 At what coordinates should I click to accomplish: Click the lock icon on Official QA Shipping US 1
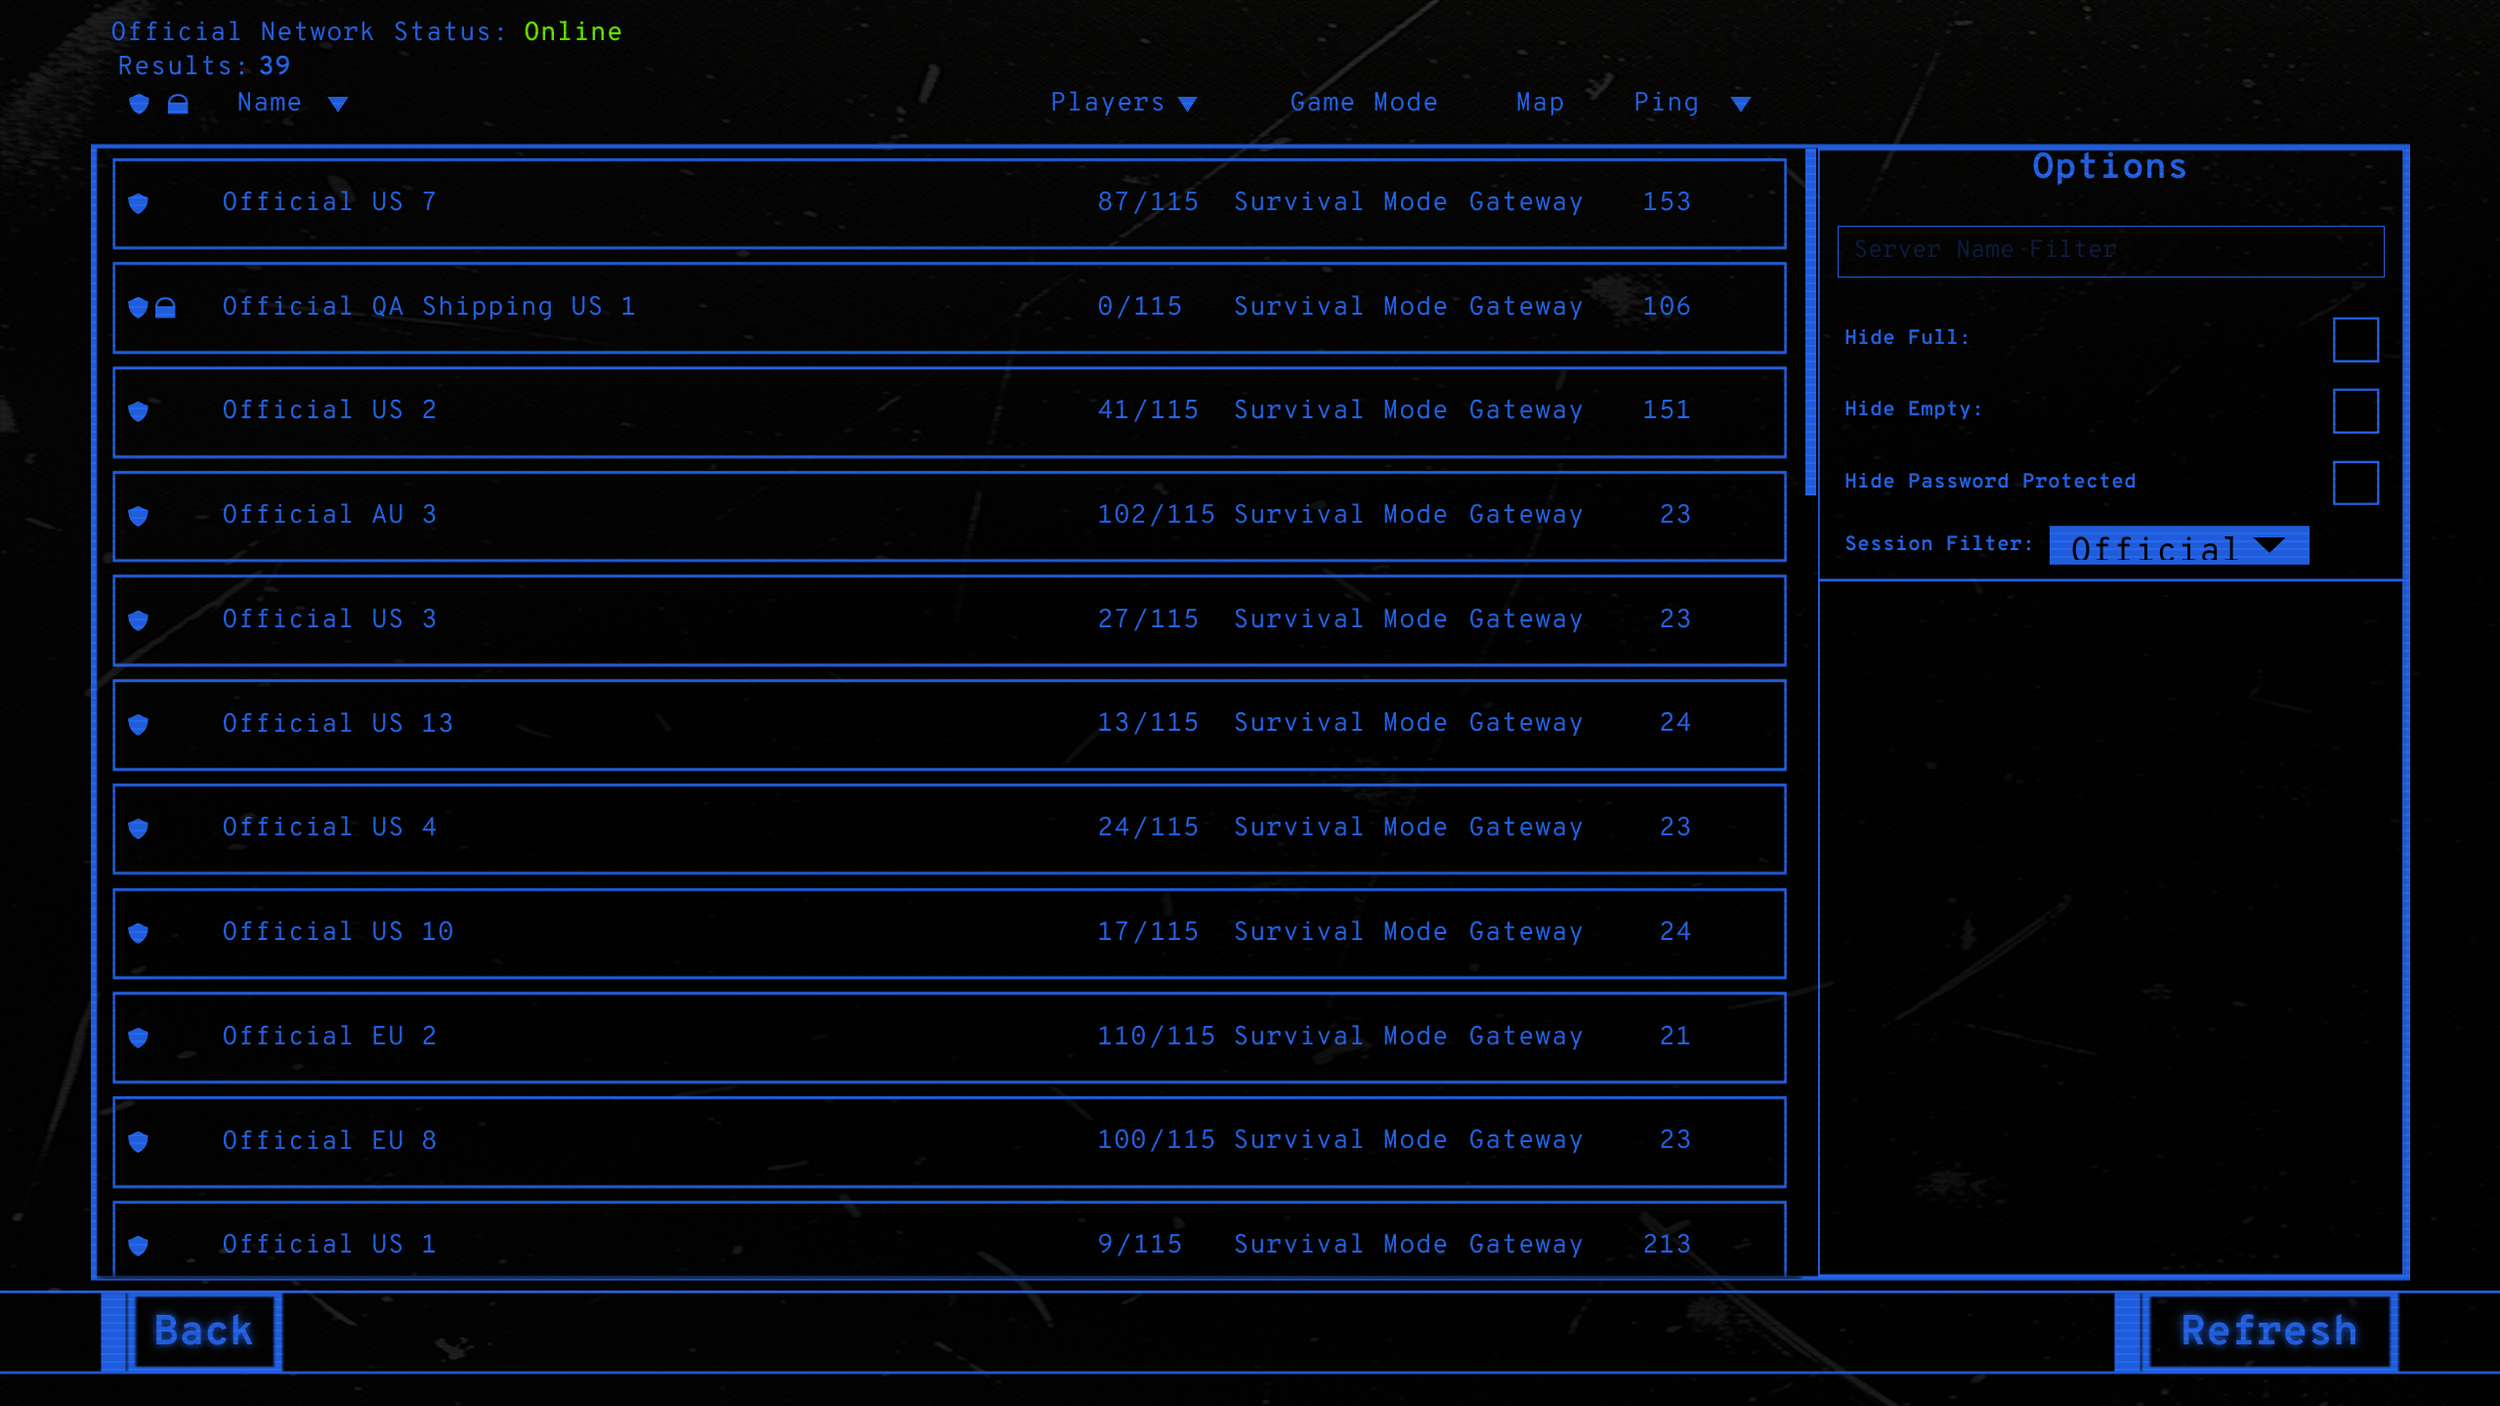tap(166, 308)
